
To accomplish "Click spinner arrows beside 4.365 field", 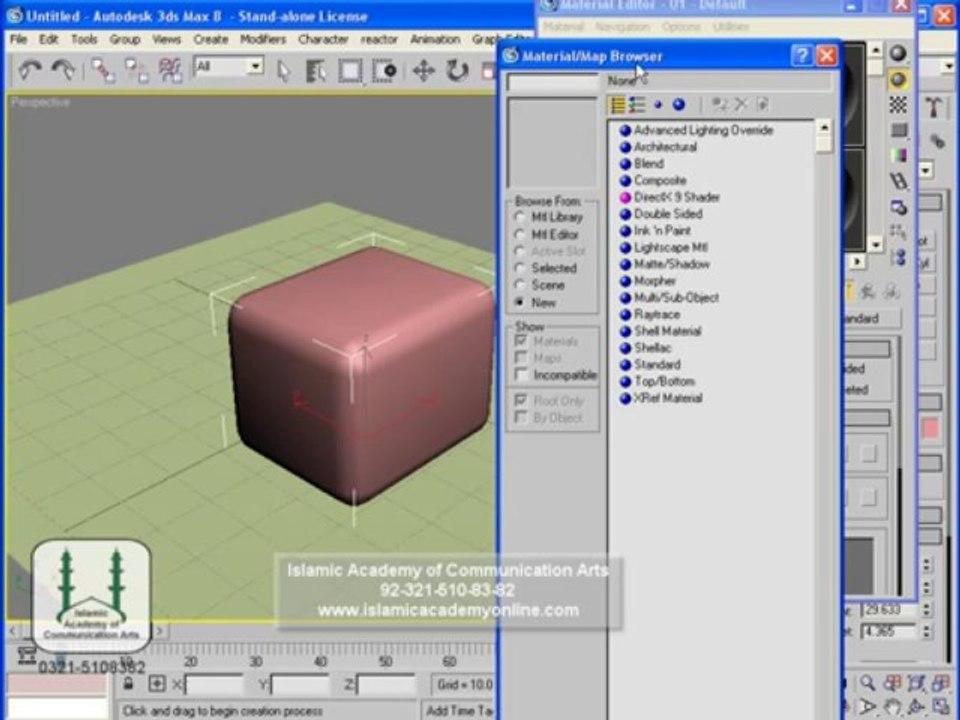I will tap(926, 631).
